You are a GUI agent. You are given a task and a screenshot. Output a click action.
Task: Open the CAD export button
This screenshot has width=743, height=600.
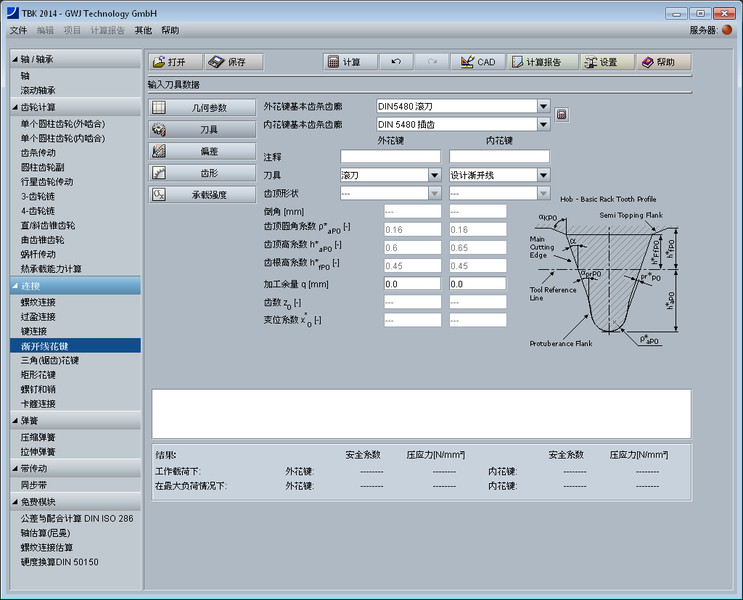click(x=477, y=62)
